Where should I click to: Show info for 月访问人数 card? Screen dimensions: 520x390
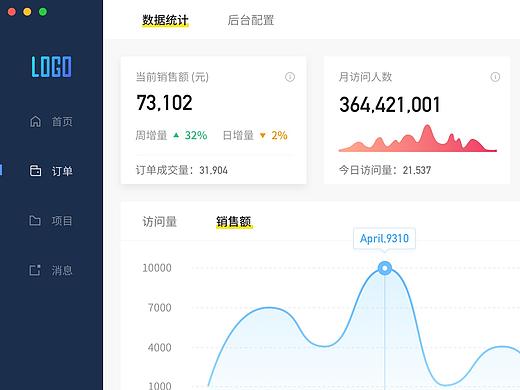[x=495, y=77]
